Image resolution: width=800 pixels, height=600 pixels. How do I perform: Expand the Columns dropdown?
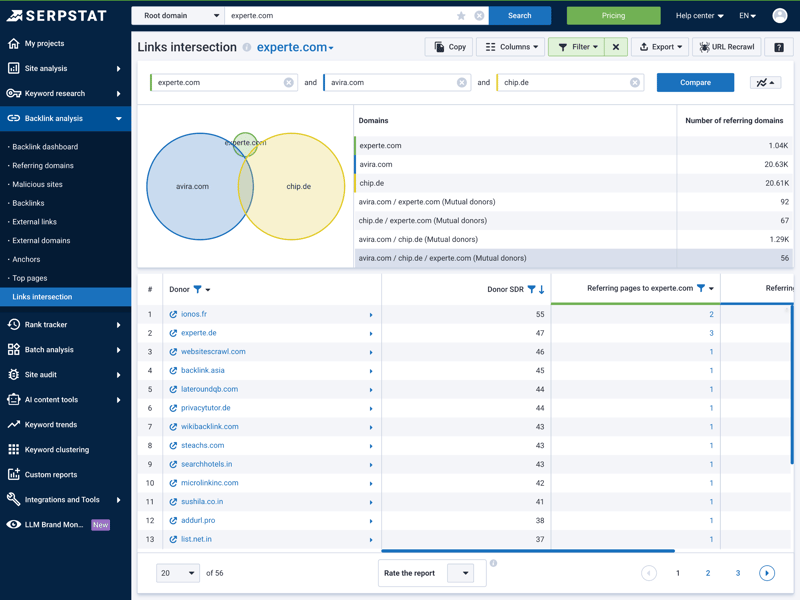click(x=511, y=47)
